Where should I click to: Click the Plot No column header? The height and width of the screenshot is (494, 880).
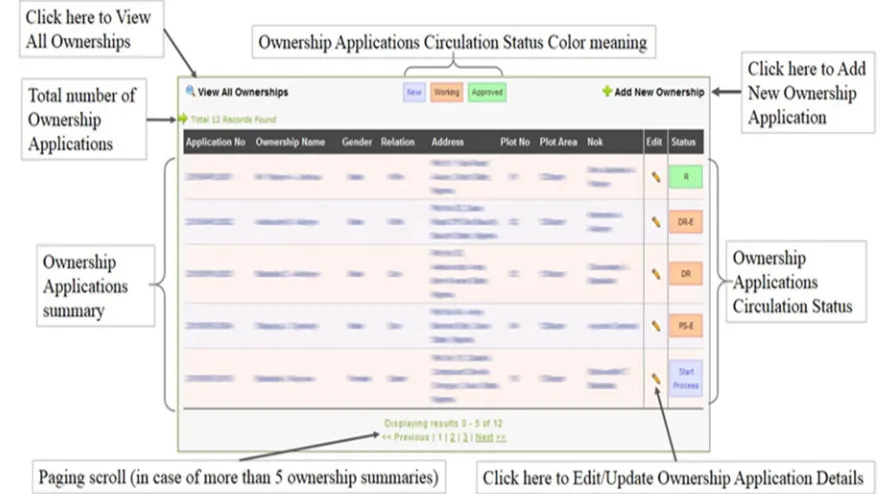point(515,142)
